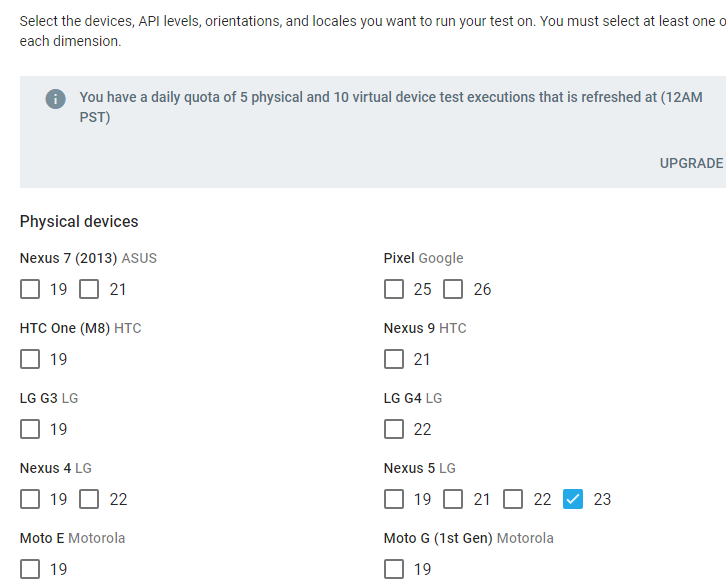Select API 26 for Pixel Google
This screenshot has height=582, width=726.
[x=454, y=289]
